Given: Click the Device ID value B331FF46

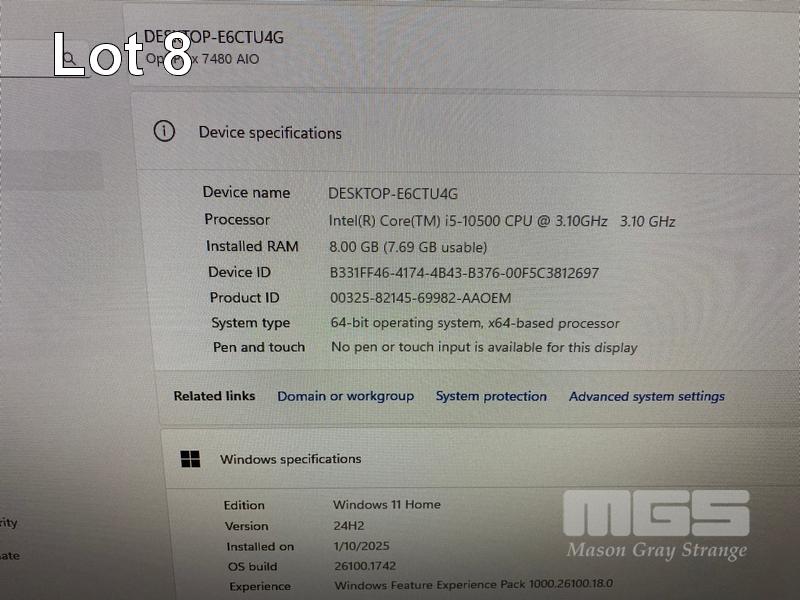Looking at the screenshot, I should coord(464,272).
